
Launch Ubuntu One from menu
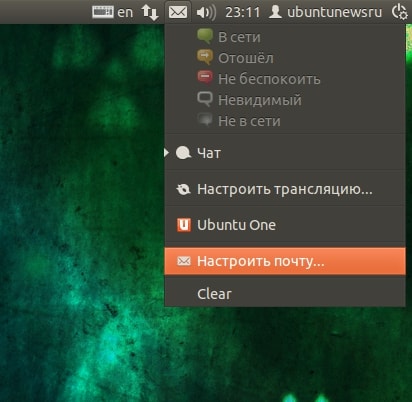click(285, 225)
